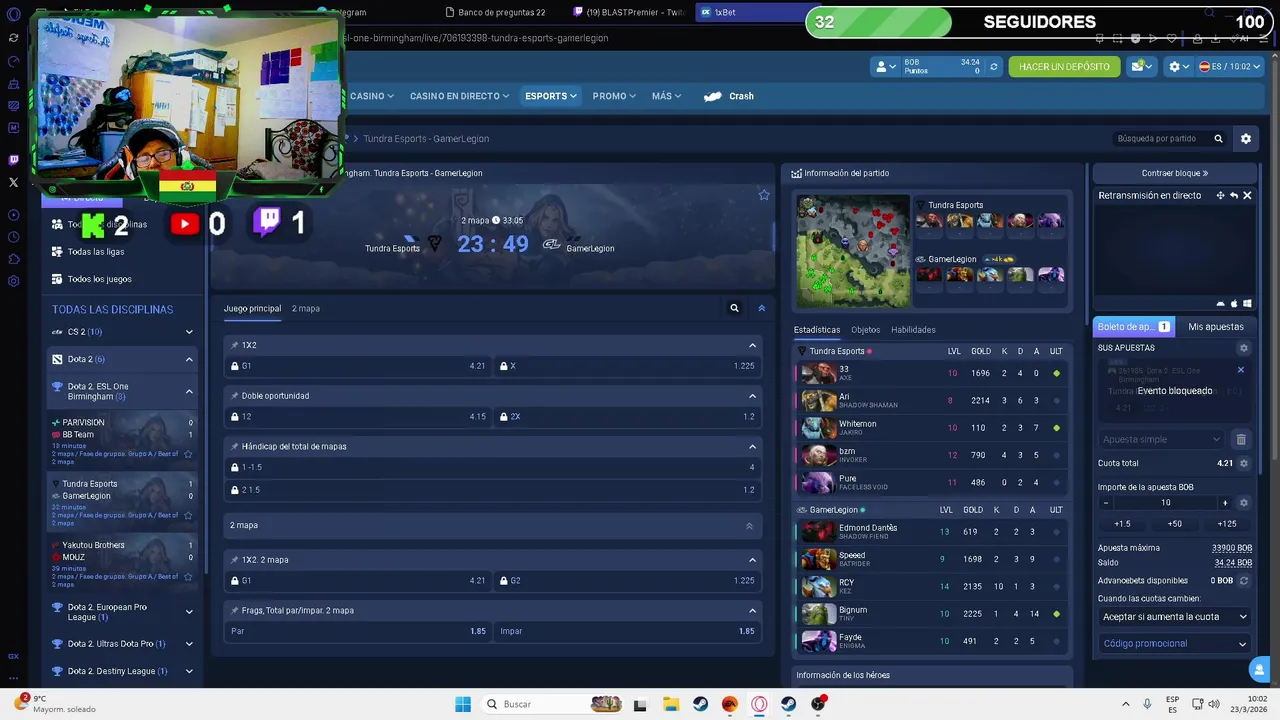The image size is (1280, 720).
Task: Switch to the 2 mapa tab
Action: (306, 308)
